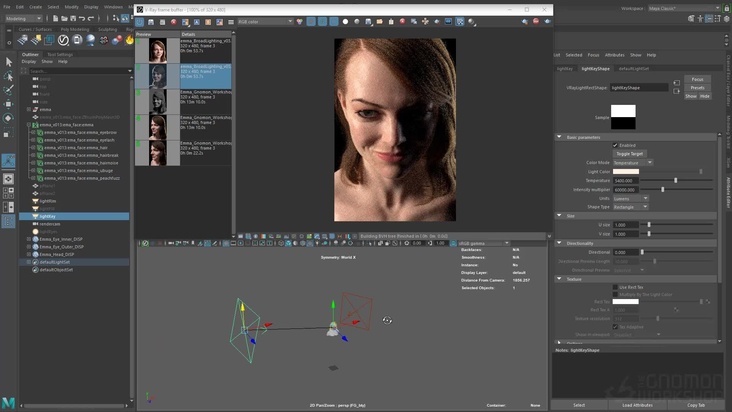
Task: Choose the Paint selection brush tool in toolbox
Action: pos(8,90)
